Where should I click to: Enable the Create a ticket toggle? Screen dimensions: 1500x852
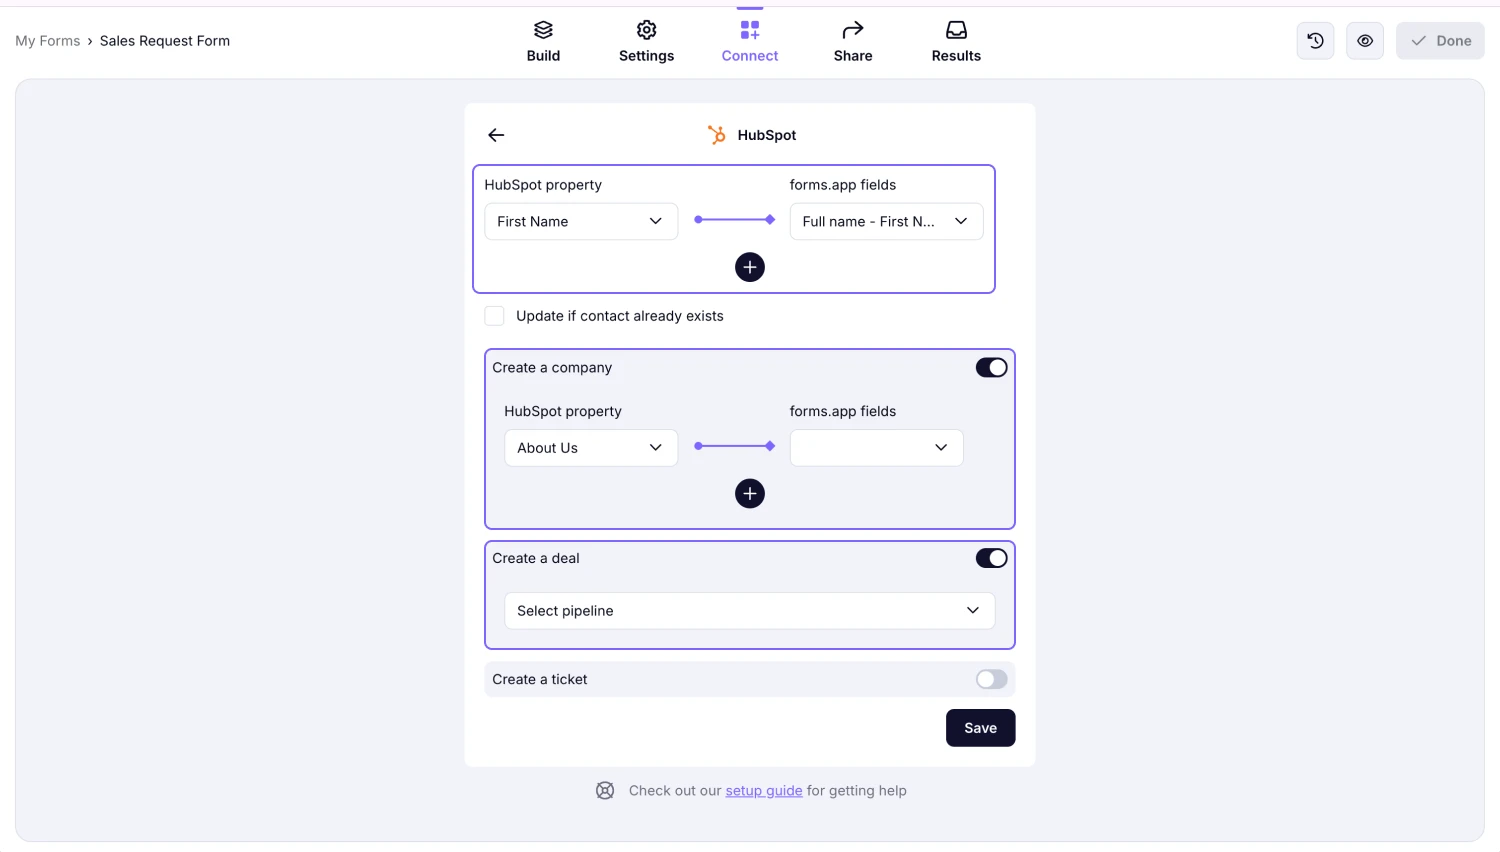coord(990,679)
